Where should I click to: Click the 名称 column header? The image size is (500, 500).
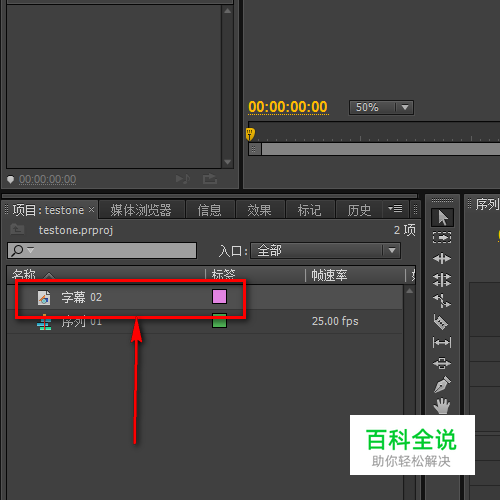tap(24, 275)
